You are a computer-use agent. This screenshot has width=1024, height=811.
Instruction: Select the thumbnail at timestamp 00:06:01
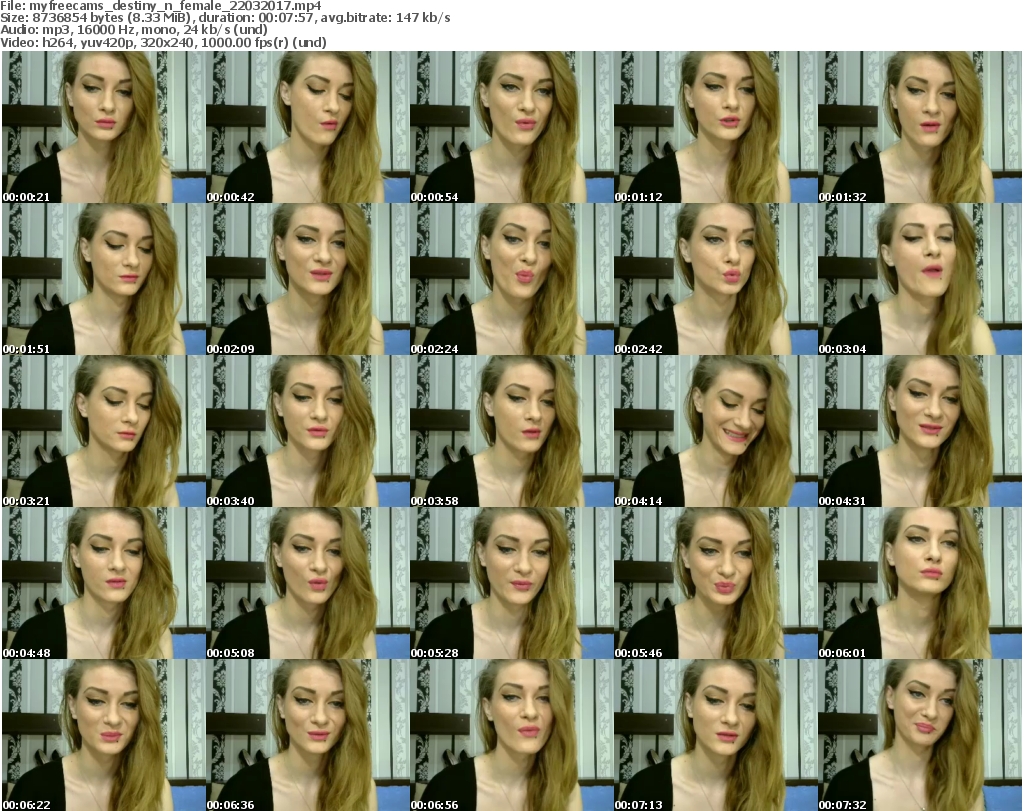(919, 584)
